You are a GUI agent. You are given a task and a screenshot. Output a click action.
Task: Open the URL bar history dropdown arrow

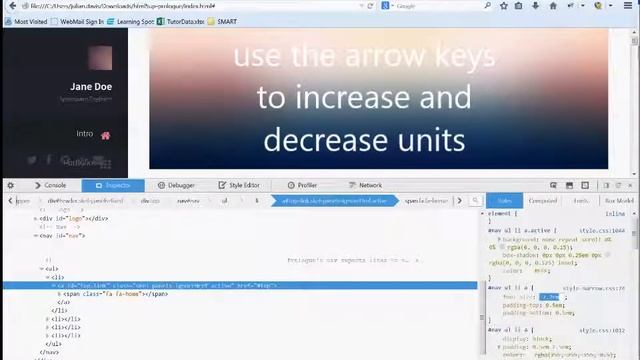(361, 6)
